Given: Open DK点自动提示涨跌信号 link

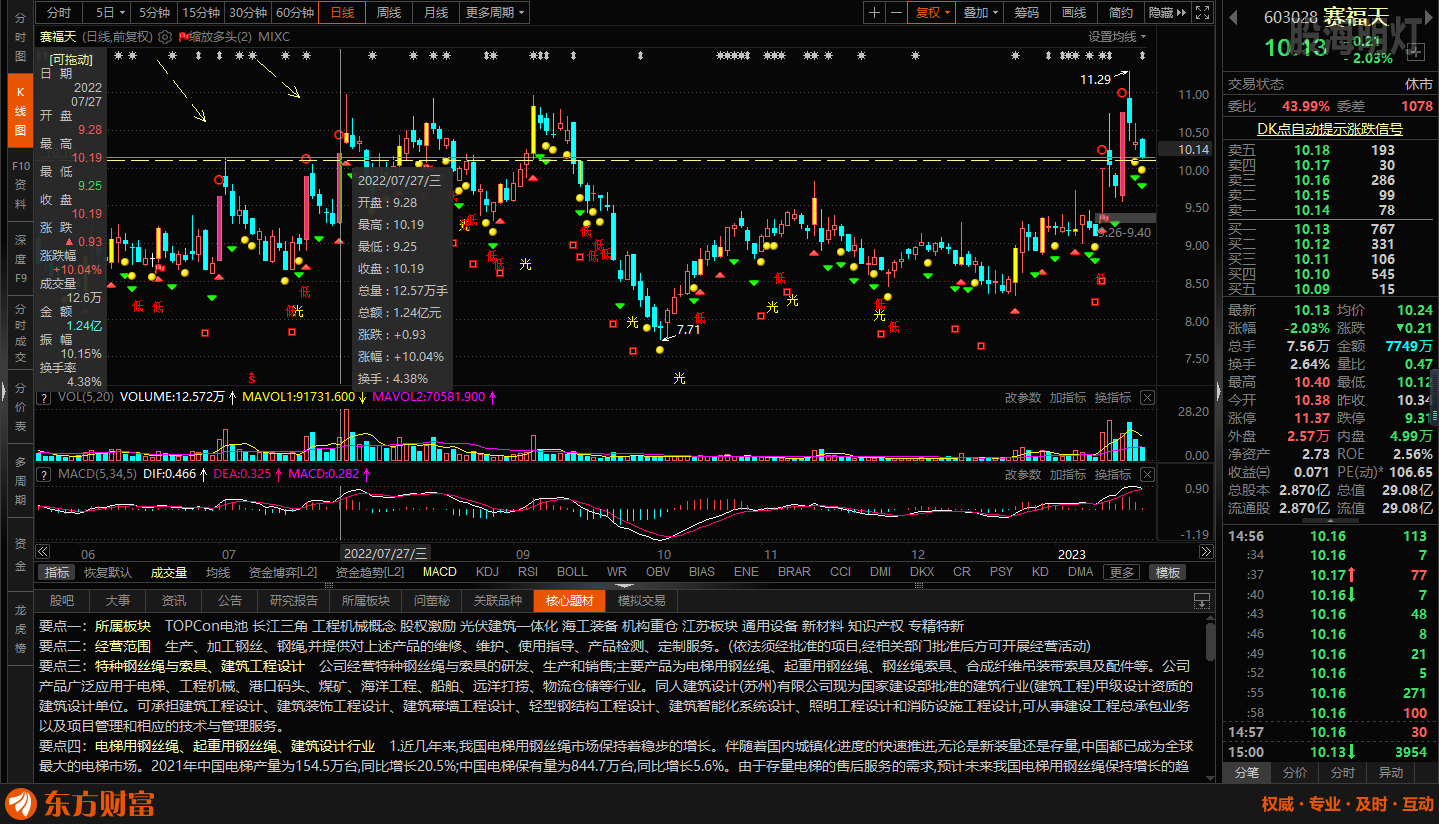Looking at the screenshot, I should click(1329, 129).
